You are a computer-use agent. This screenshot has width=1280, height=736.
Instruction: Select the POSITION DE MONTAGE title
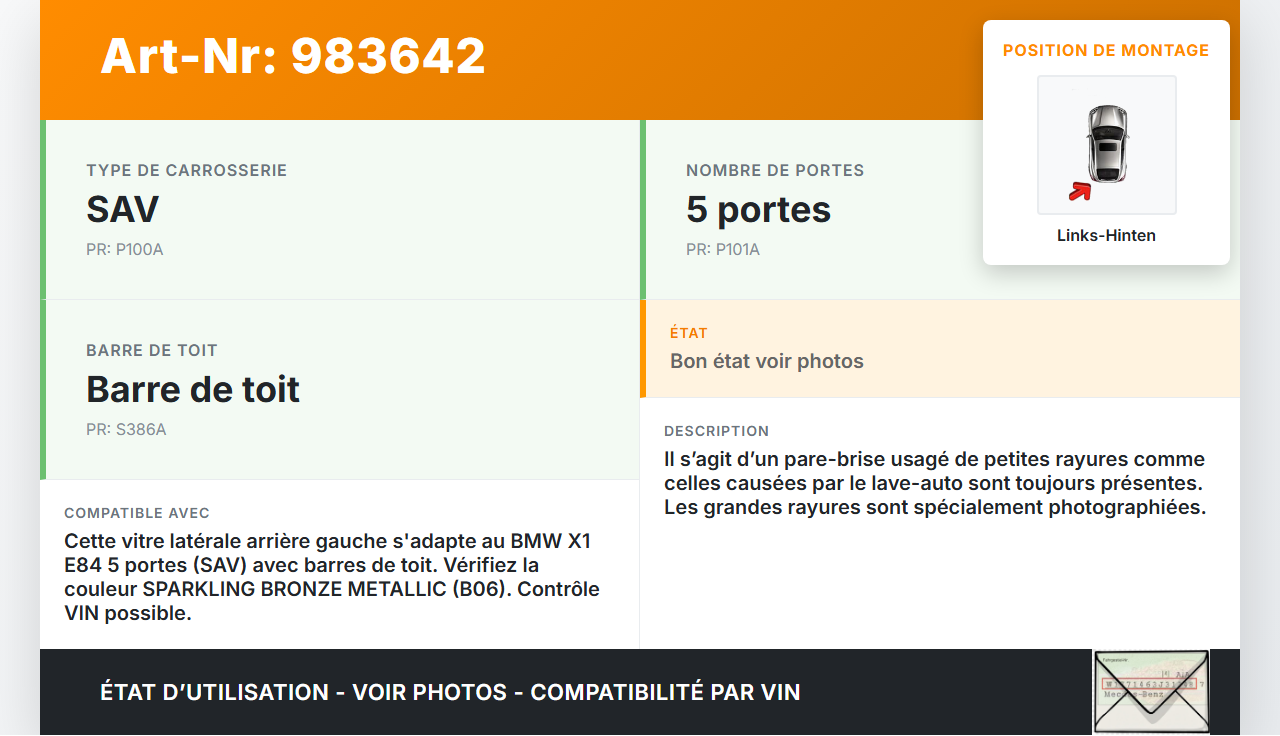tap(1106, 50)
